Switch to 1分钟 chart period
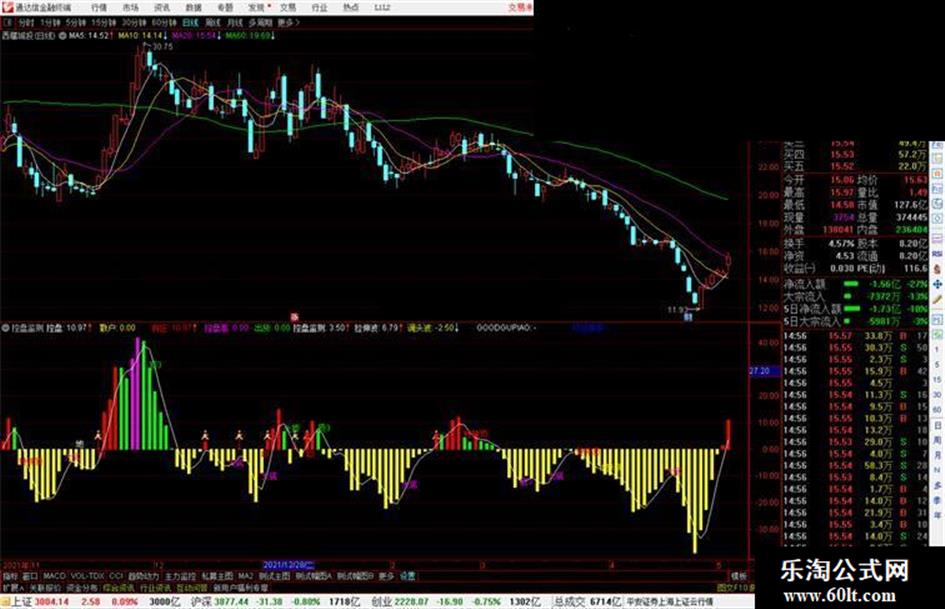Screen dimensions: 945x609 point(50,23)
